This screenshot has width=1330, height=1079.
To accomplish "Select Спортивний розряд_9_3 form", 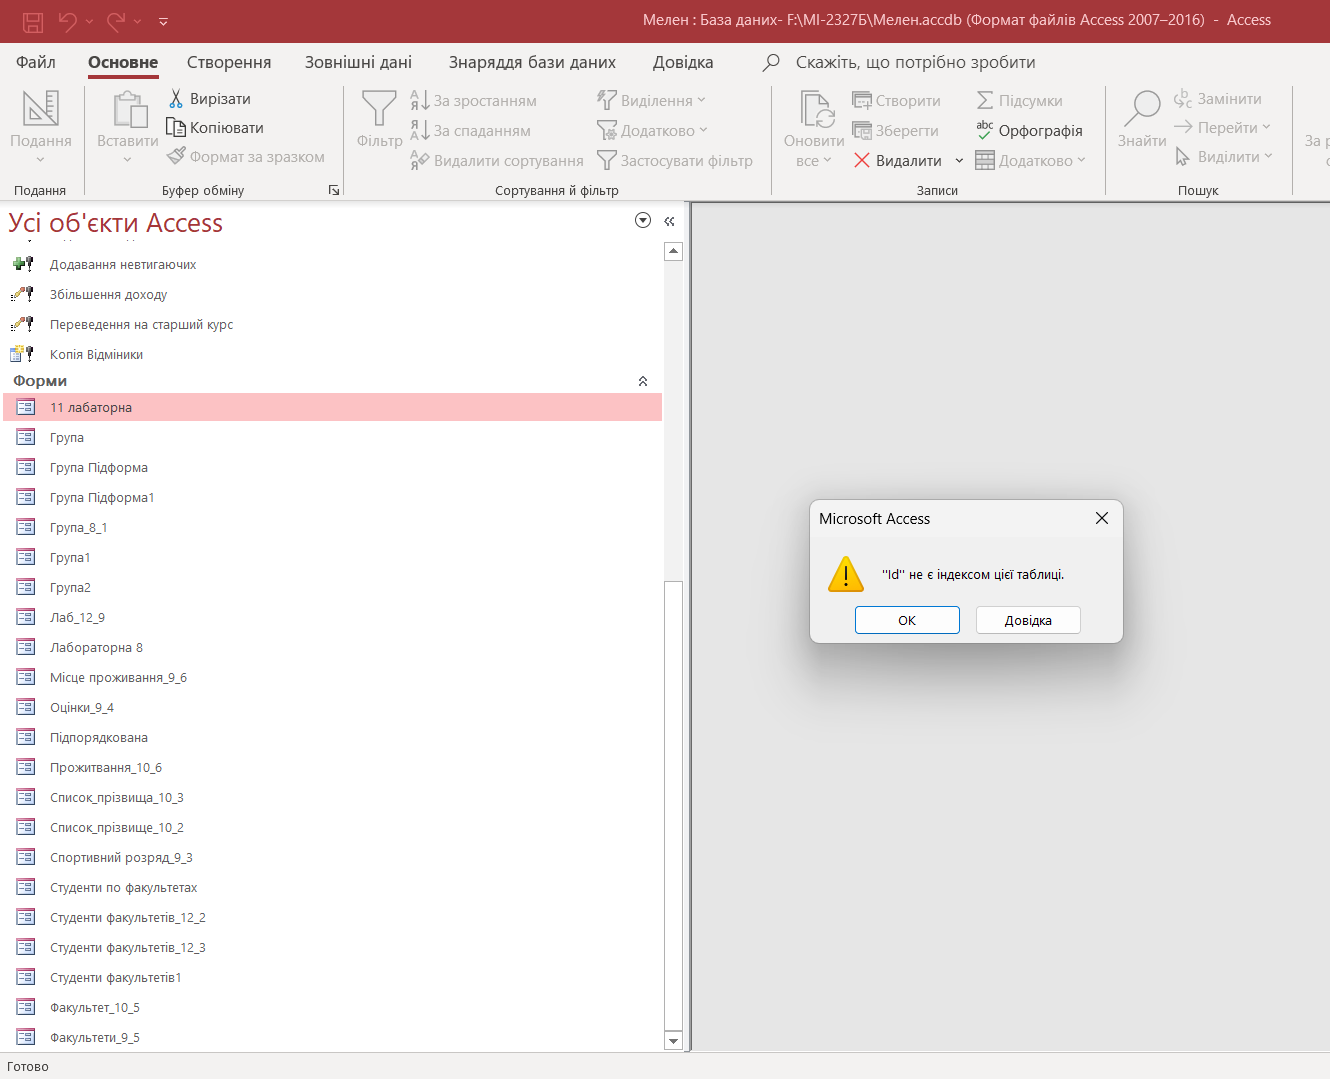I will 333,857.
